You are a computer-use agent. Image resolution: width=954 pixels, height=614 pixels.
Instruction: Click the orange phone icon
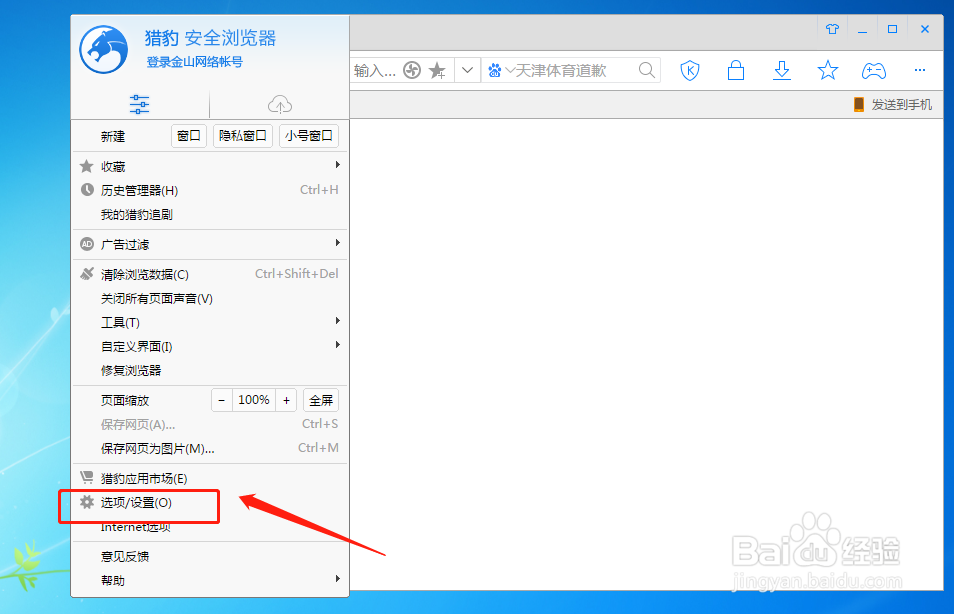(x=858, y=105)
